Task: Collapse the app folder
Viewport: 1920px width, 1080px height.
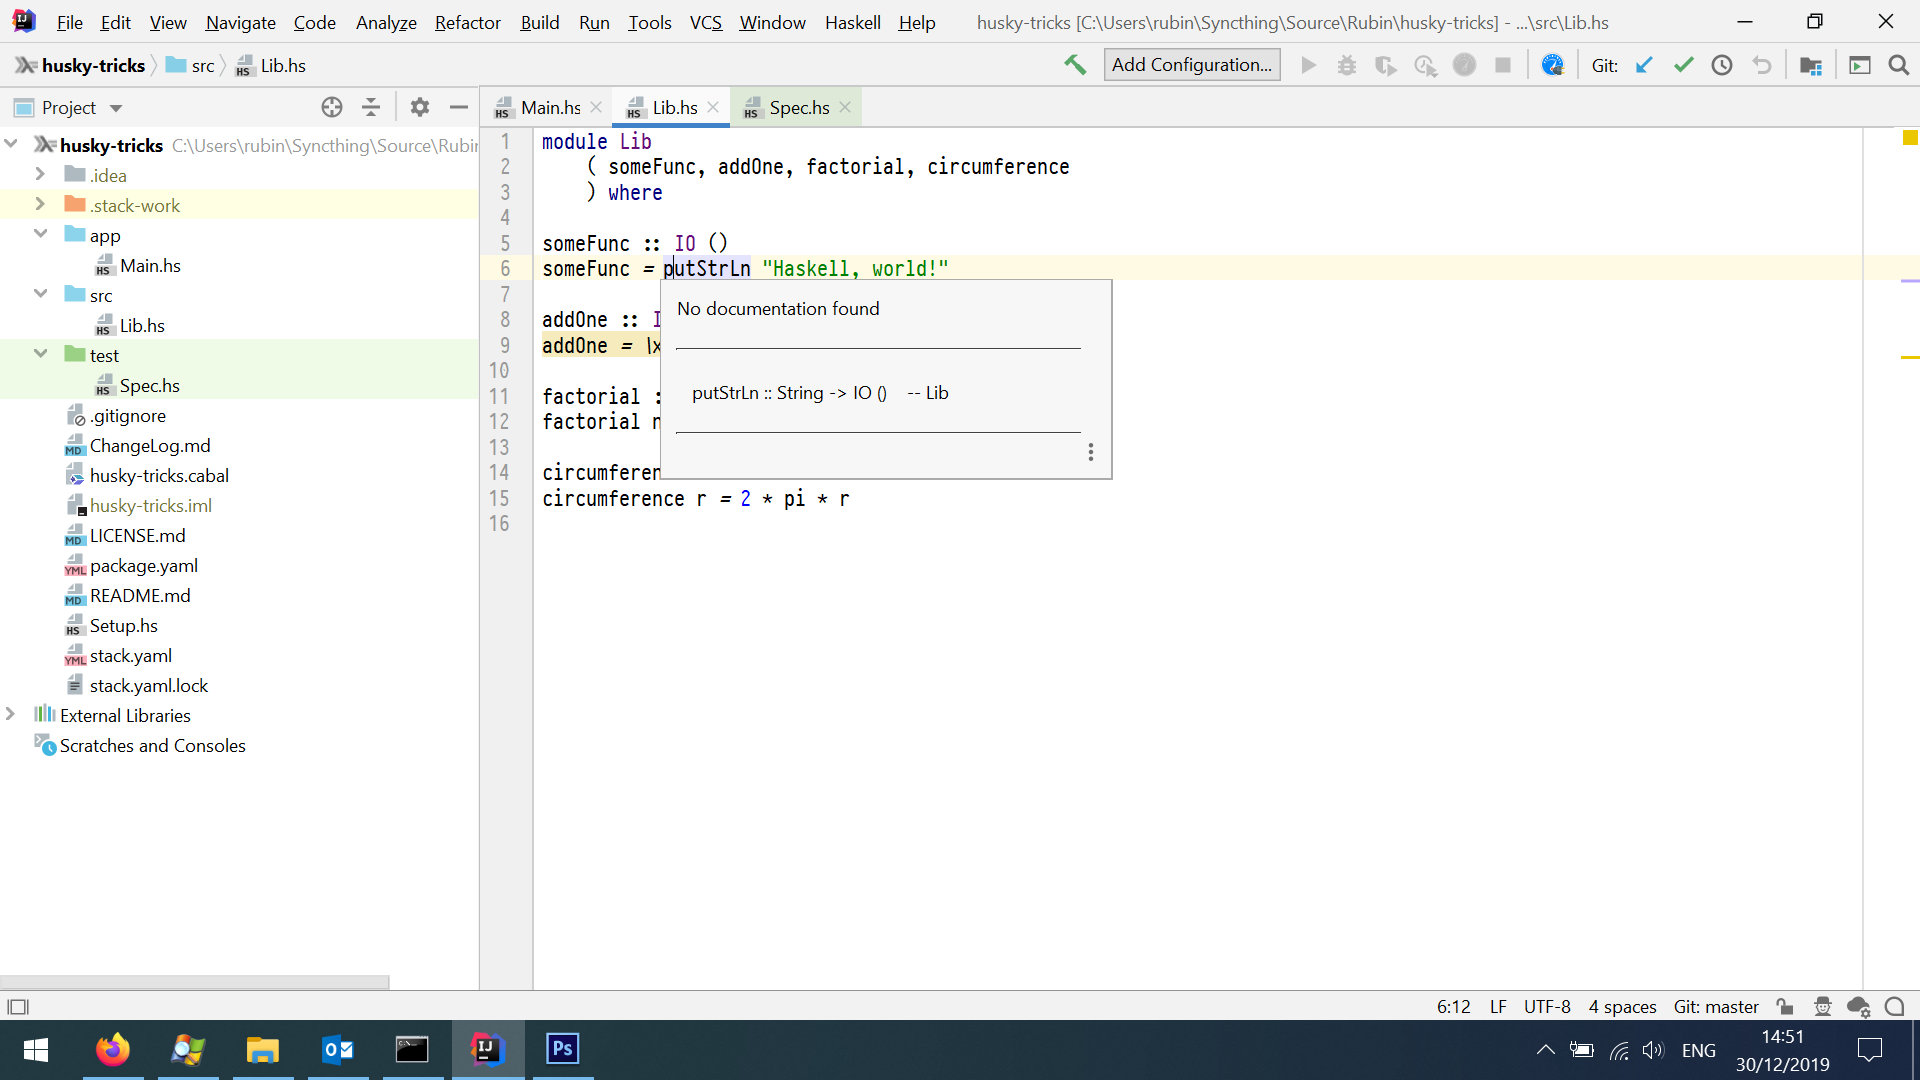Action: tap(40, 235)
